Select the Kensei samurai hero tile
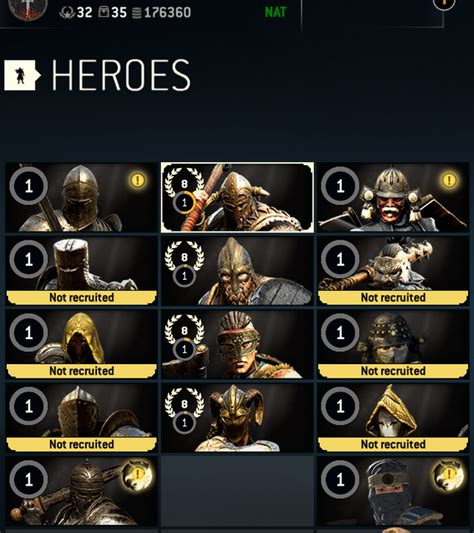 [x=393, y=197]
